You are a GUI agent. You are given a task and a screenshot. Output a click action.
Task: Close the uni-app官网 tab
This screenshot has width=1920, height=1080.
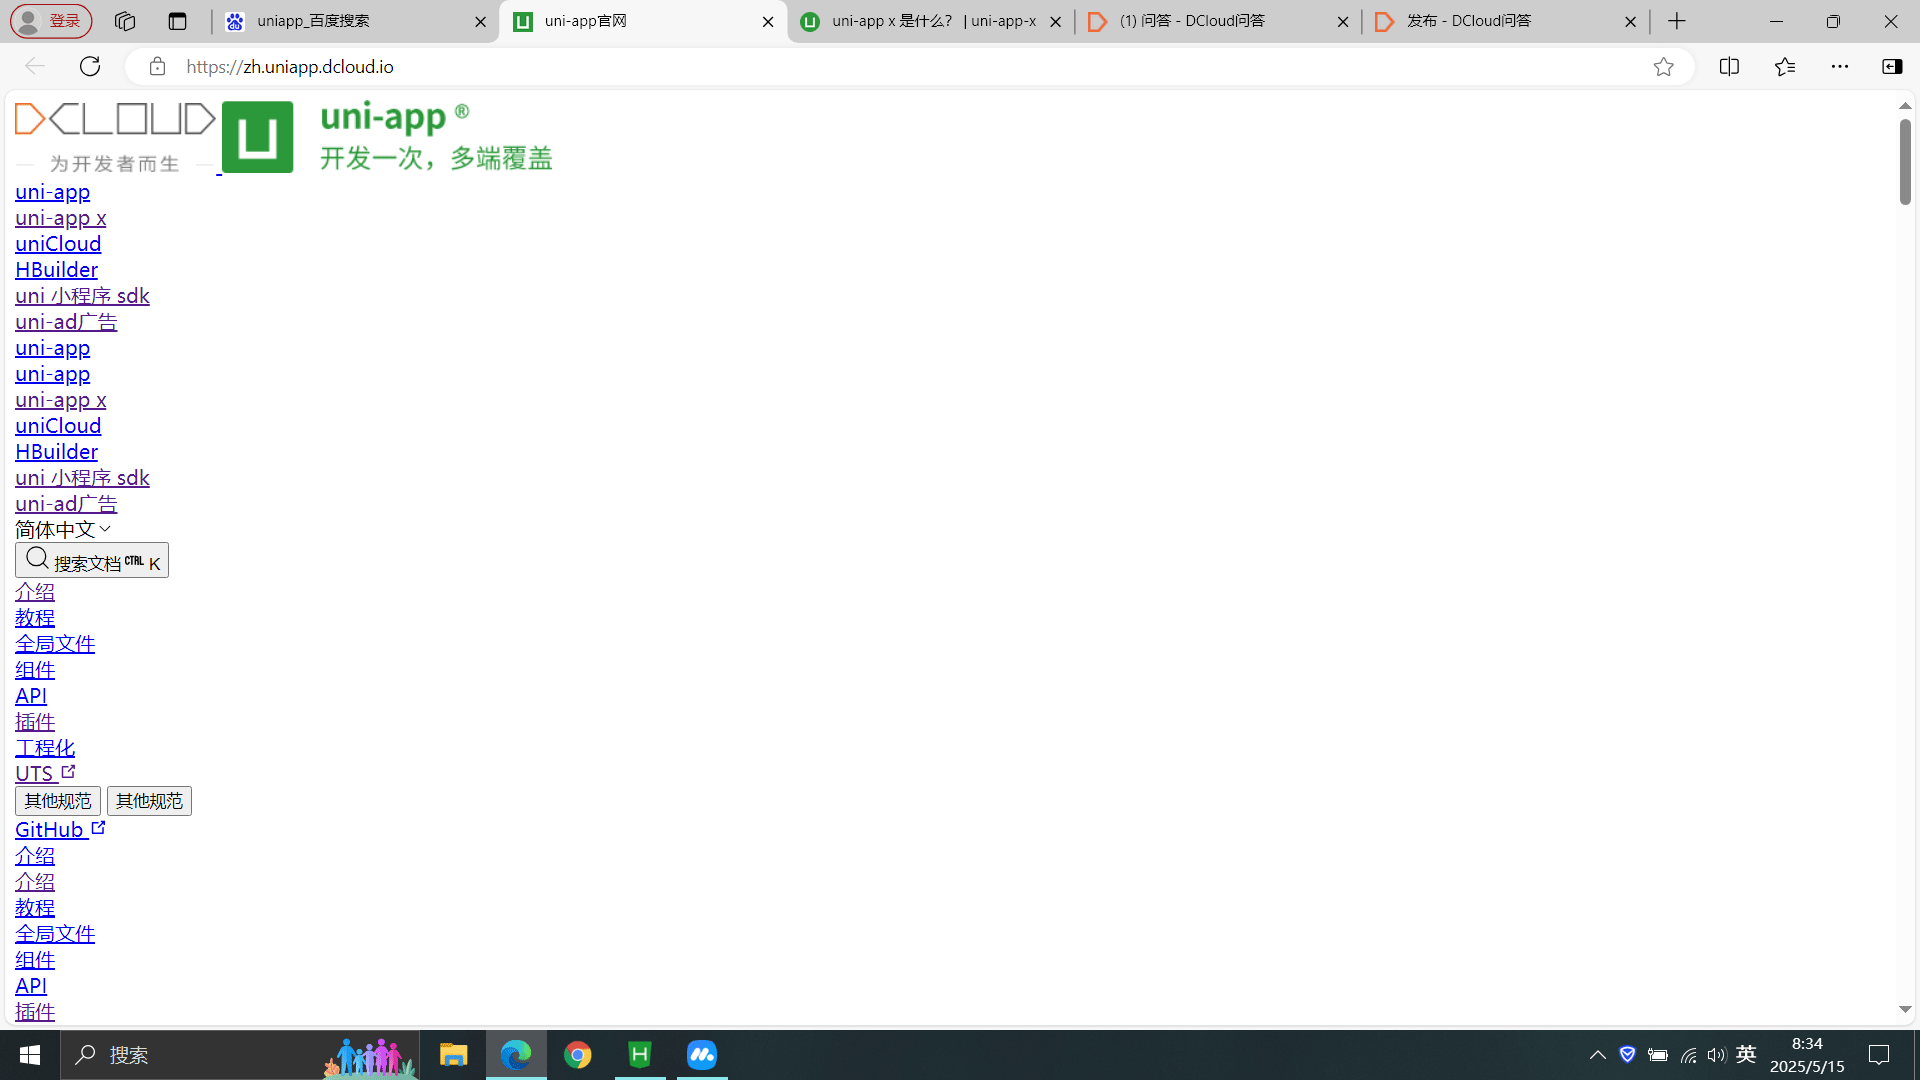pos(768,21)
